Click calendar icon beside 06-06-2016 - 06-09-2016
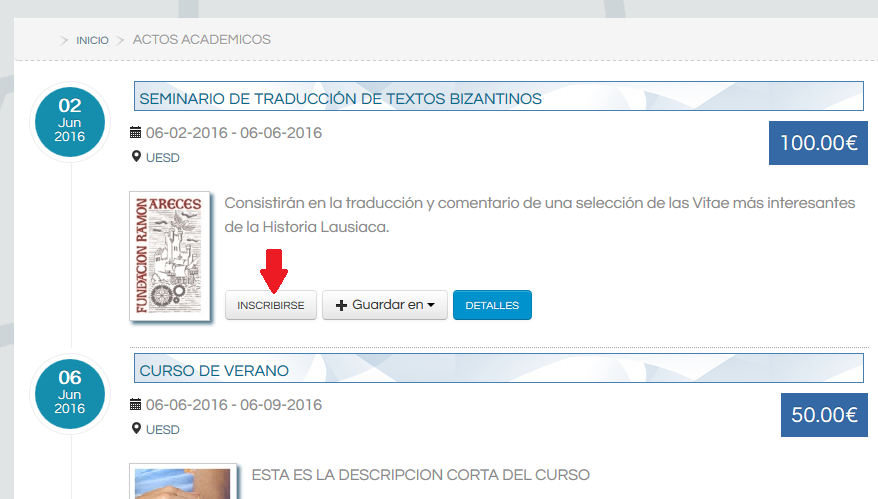This screenshot has width=878, height=499. coord(136,404)
